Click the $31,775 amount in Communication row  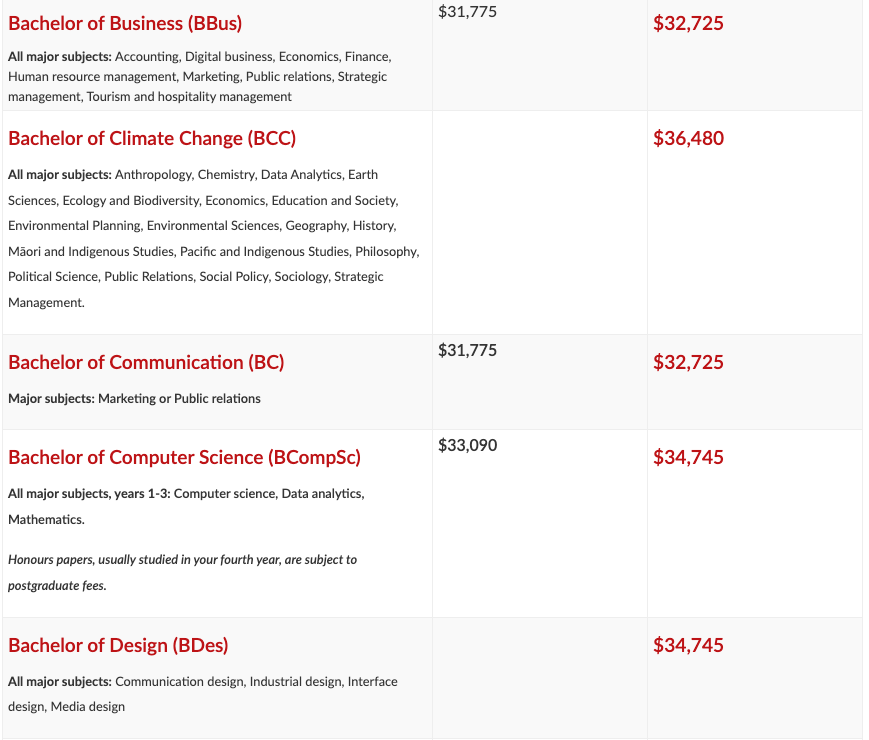467,350
